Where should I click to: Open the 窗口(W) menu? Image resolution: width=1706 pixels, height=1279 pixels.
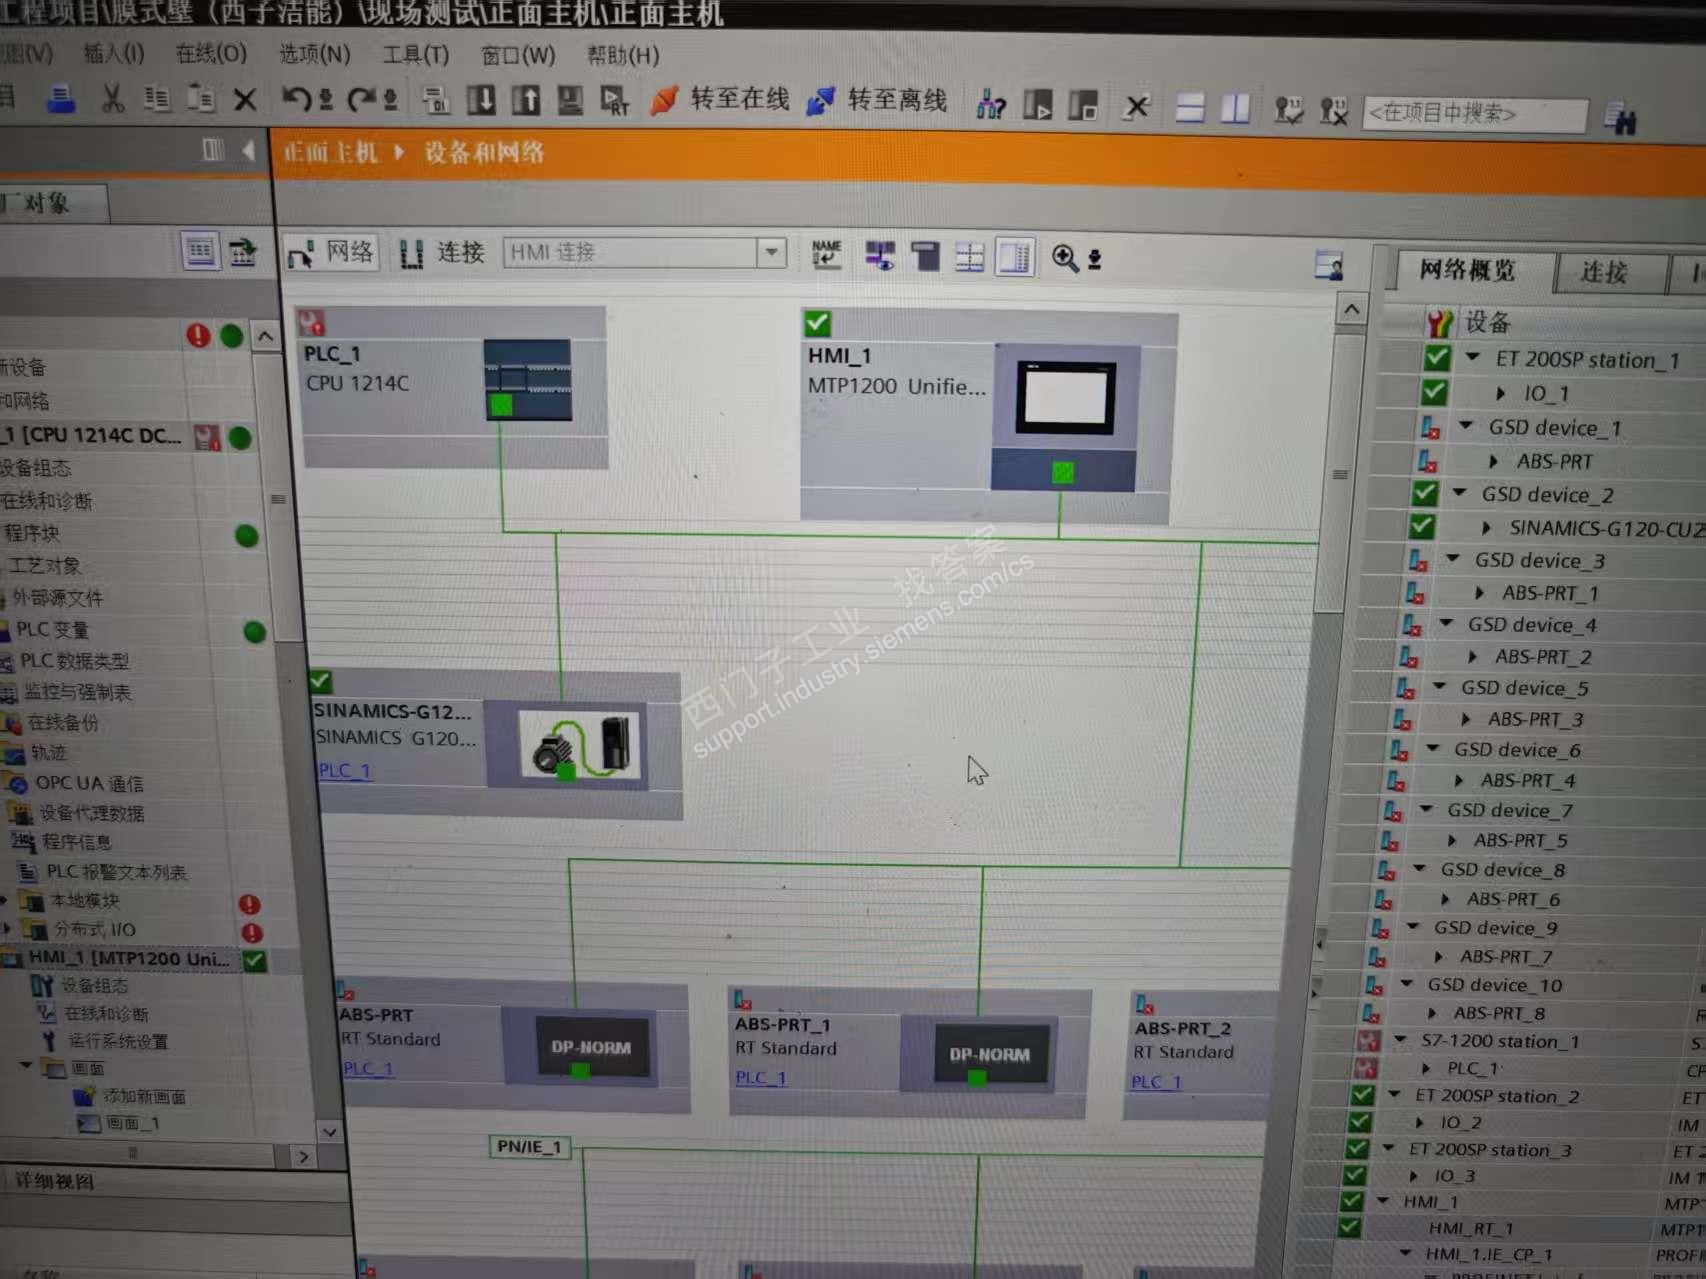click(x=518, y=56)
